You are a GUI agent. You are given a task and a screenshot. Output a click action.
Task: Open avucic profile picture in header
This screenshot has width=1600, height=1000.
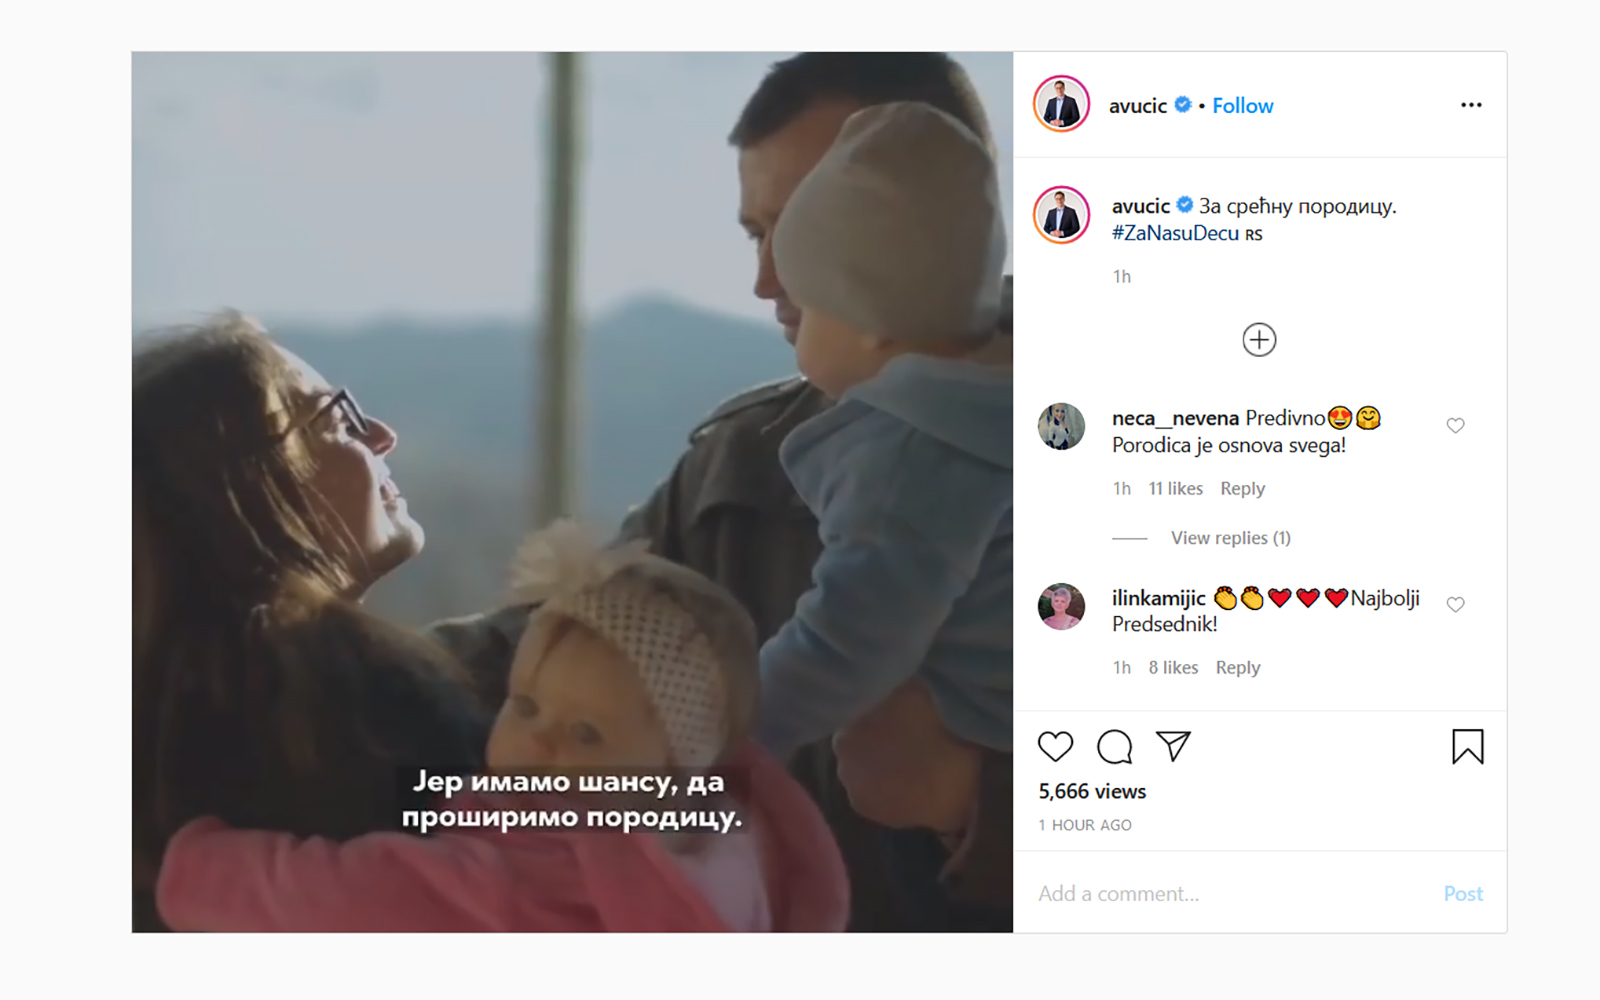1061,104
